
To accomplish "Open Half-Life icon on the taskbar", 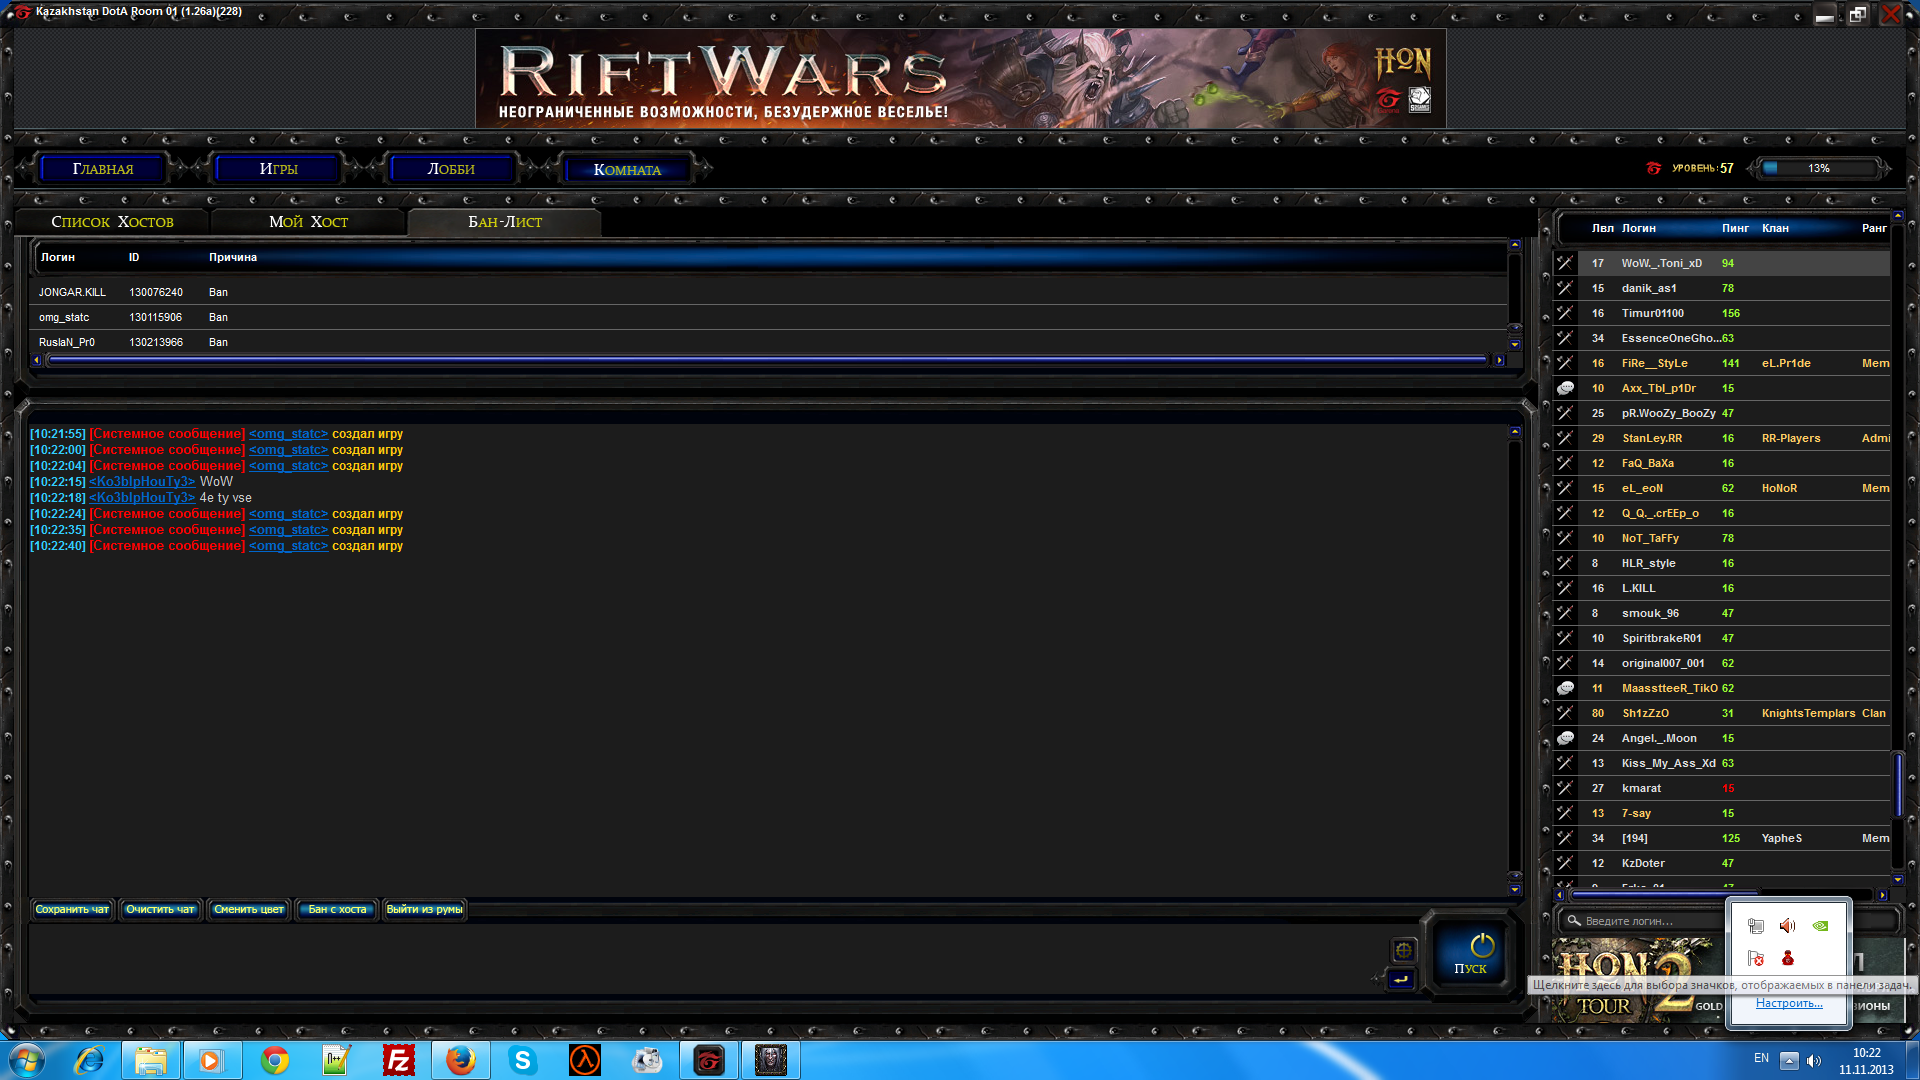I will (585, 1060).
